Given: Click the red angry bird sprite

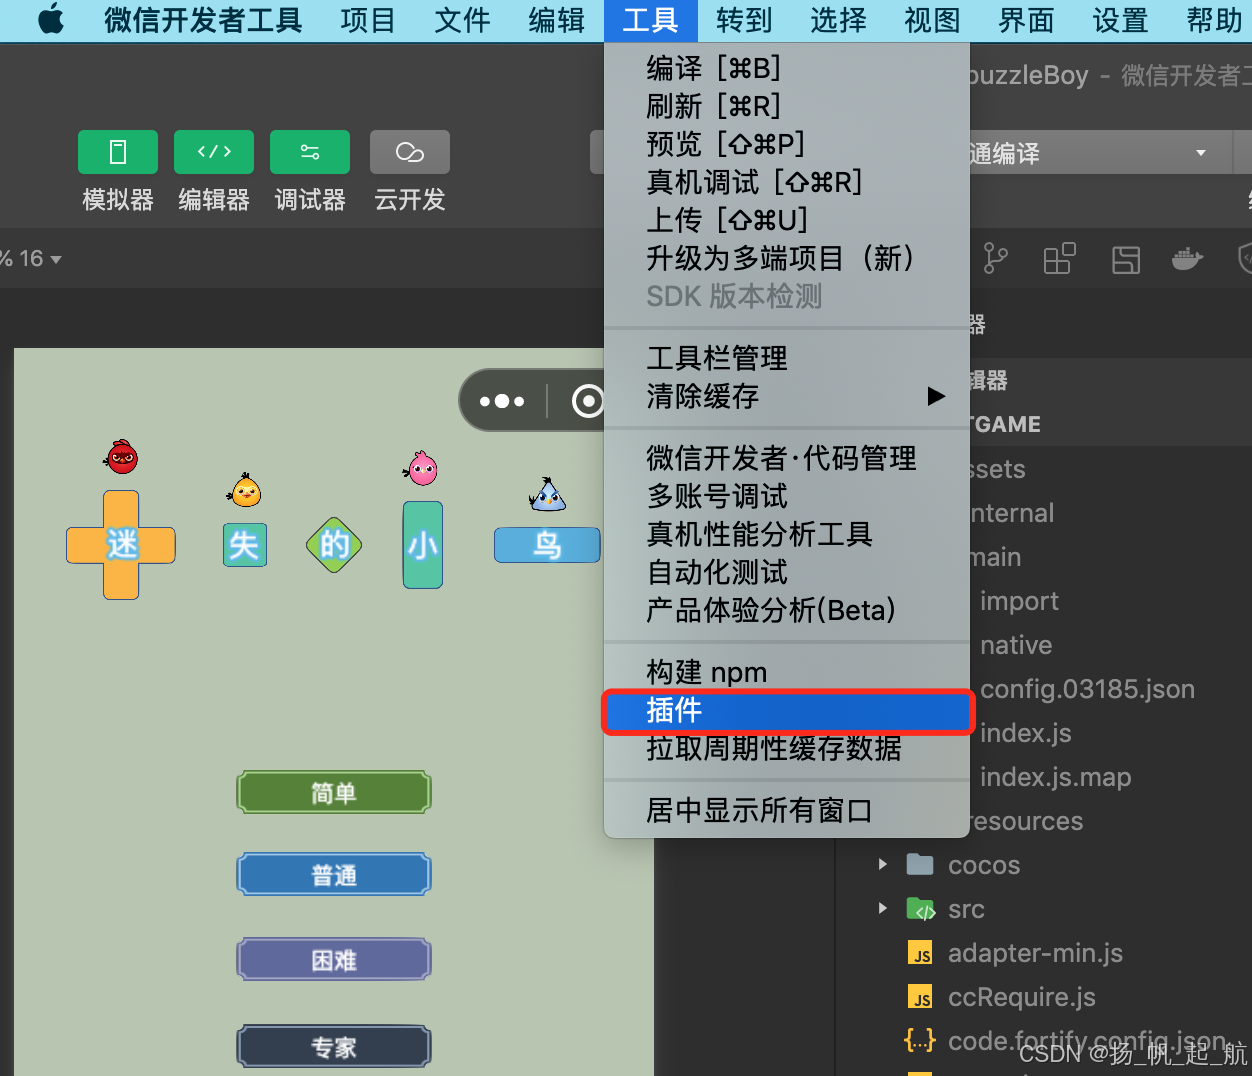Looking at the screenshot, I should pos(121,456).
